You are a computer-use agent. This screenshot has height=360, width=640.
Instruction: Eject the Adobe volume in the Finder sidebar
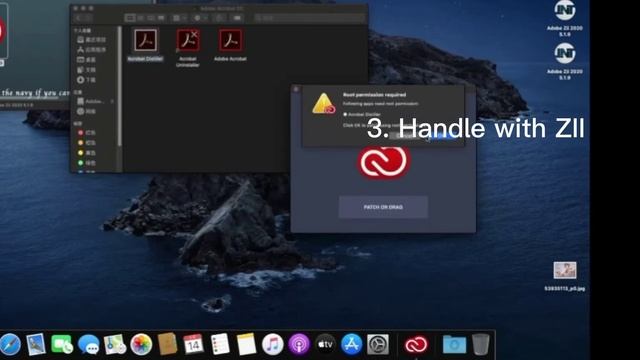point(112,101)
